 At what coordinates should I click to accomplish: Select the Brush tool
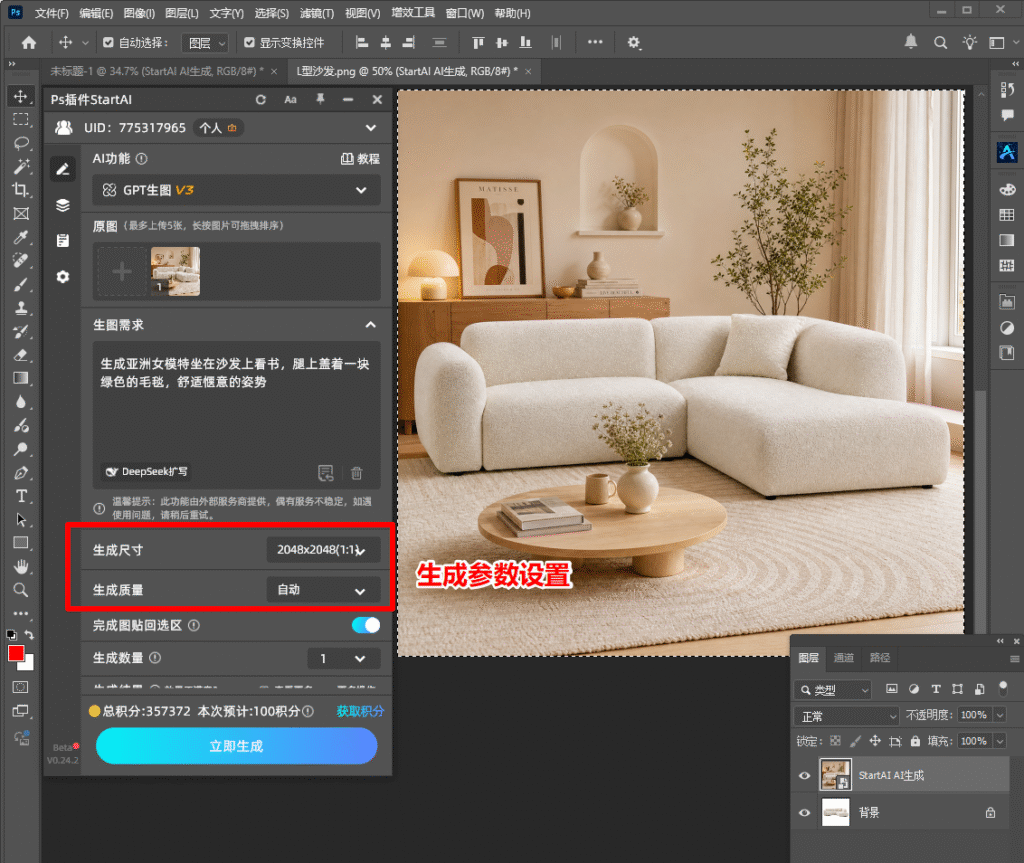coord(21,284)
